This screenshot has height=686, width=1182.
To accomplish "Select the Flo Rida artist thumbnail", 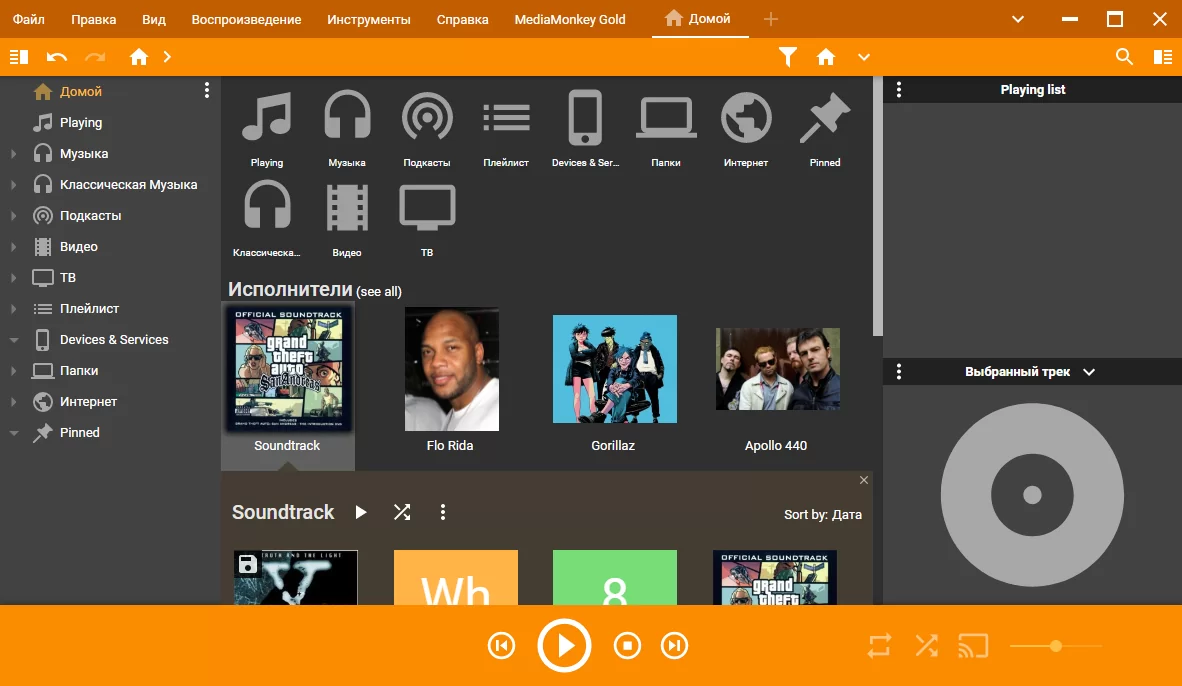I will [x=452, y=369].
